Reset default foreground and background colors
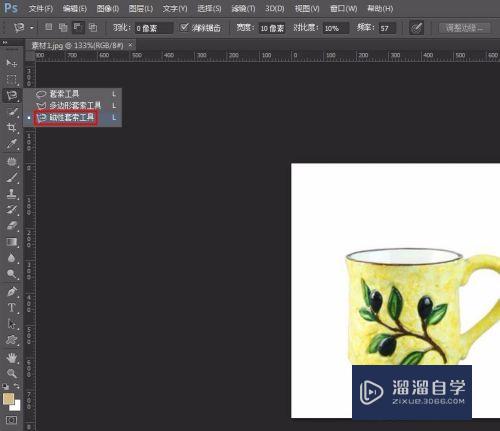Image resolution: width=500 pixels, height=431 pixels. (6, 386)
